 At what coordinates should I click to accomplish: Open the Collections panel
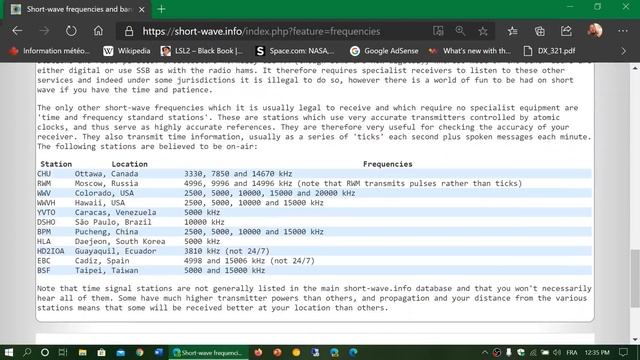(x=540, y=31)
